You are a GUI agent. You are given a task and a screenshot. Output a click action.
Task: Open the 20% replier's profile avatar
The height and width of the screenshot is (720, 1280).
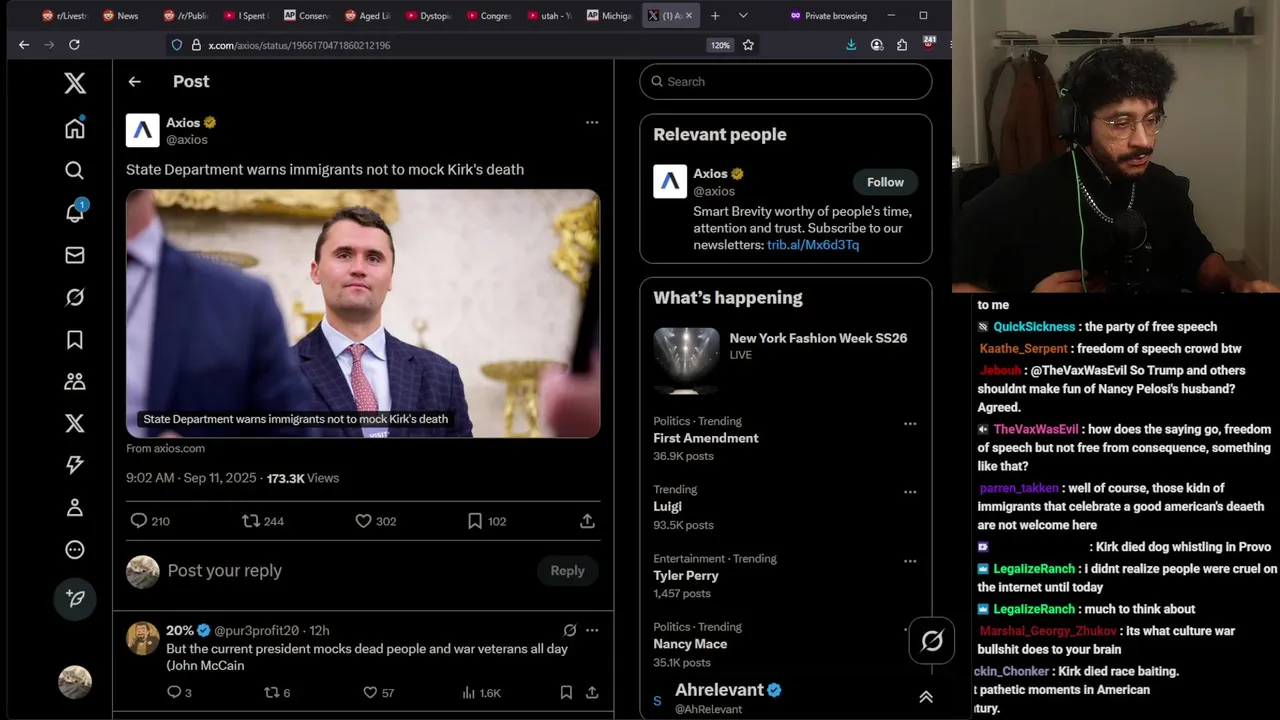tap(143, 639)
